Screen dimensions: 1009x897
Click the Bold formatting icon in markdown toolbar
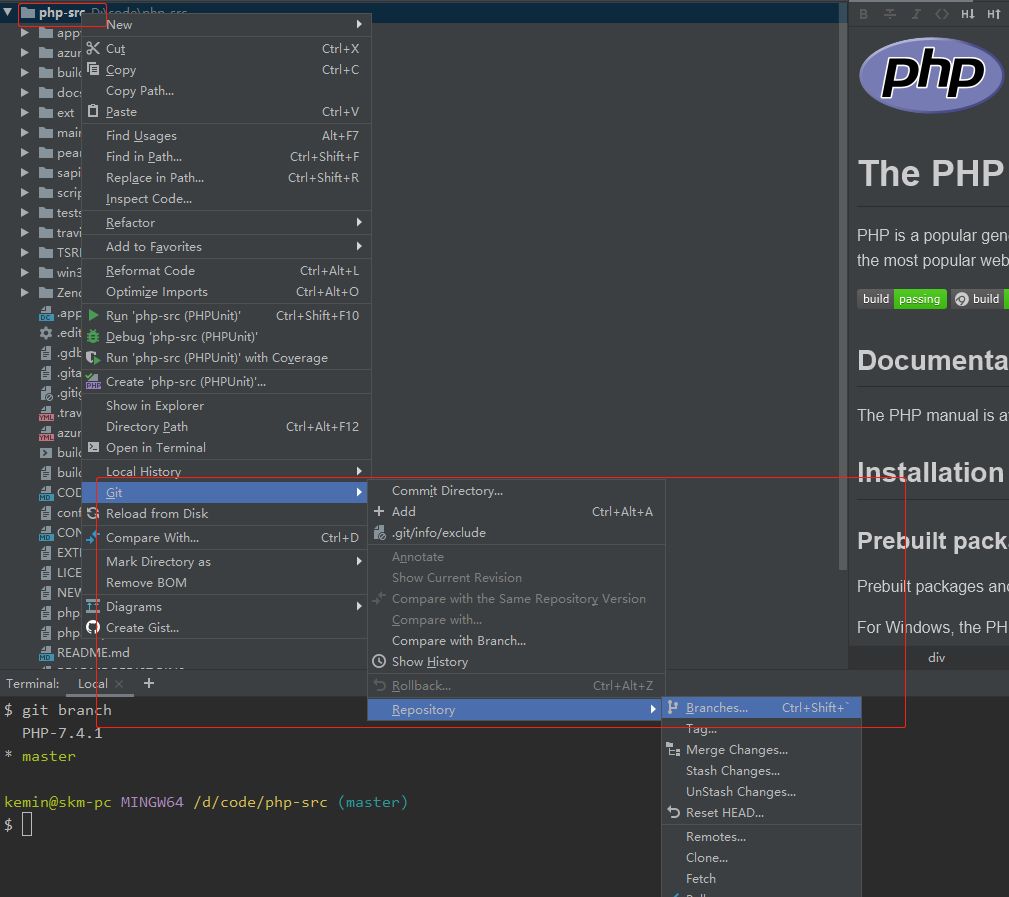[x=864, y=14]
